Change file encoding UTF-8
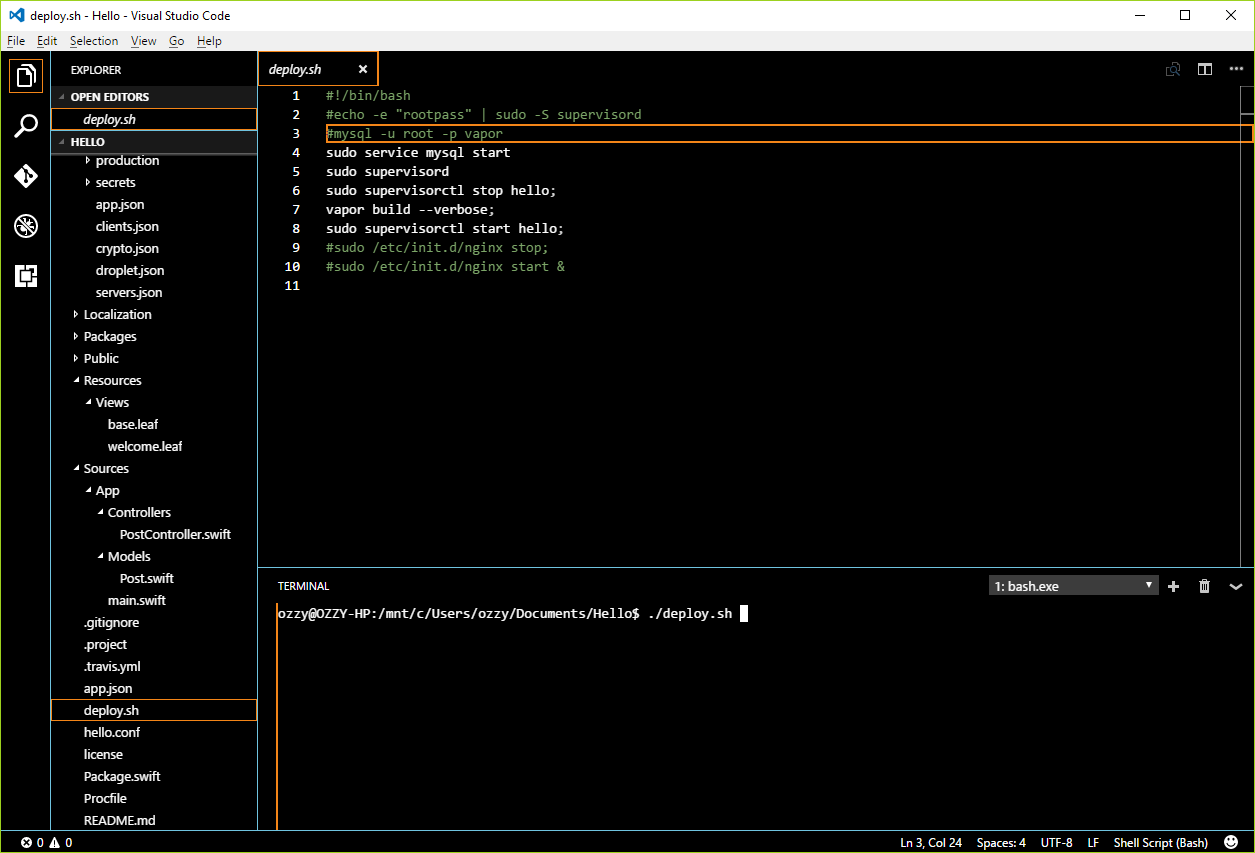The image size is (1255, 853). pyautogui.click(x=1056, y=843)
